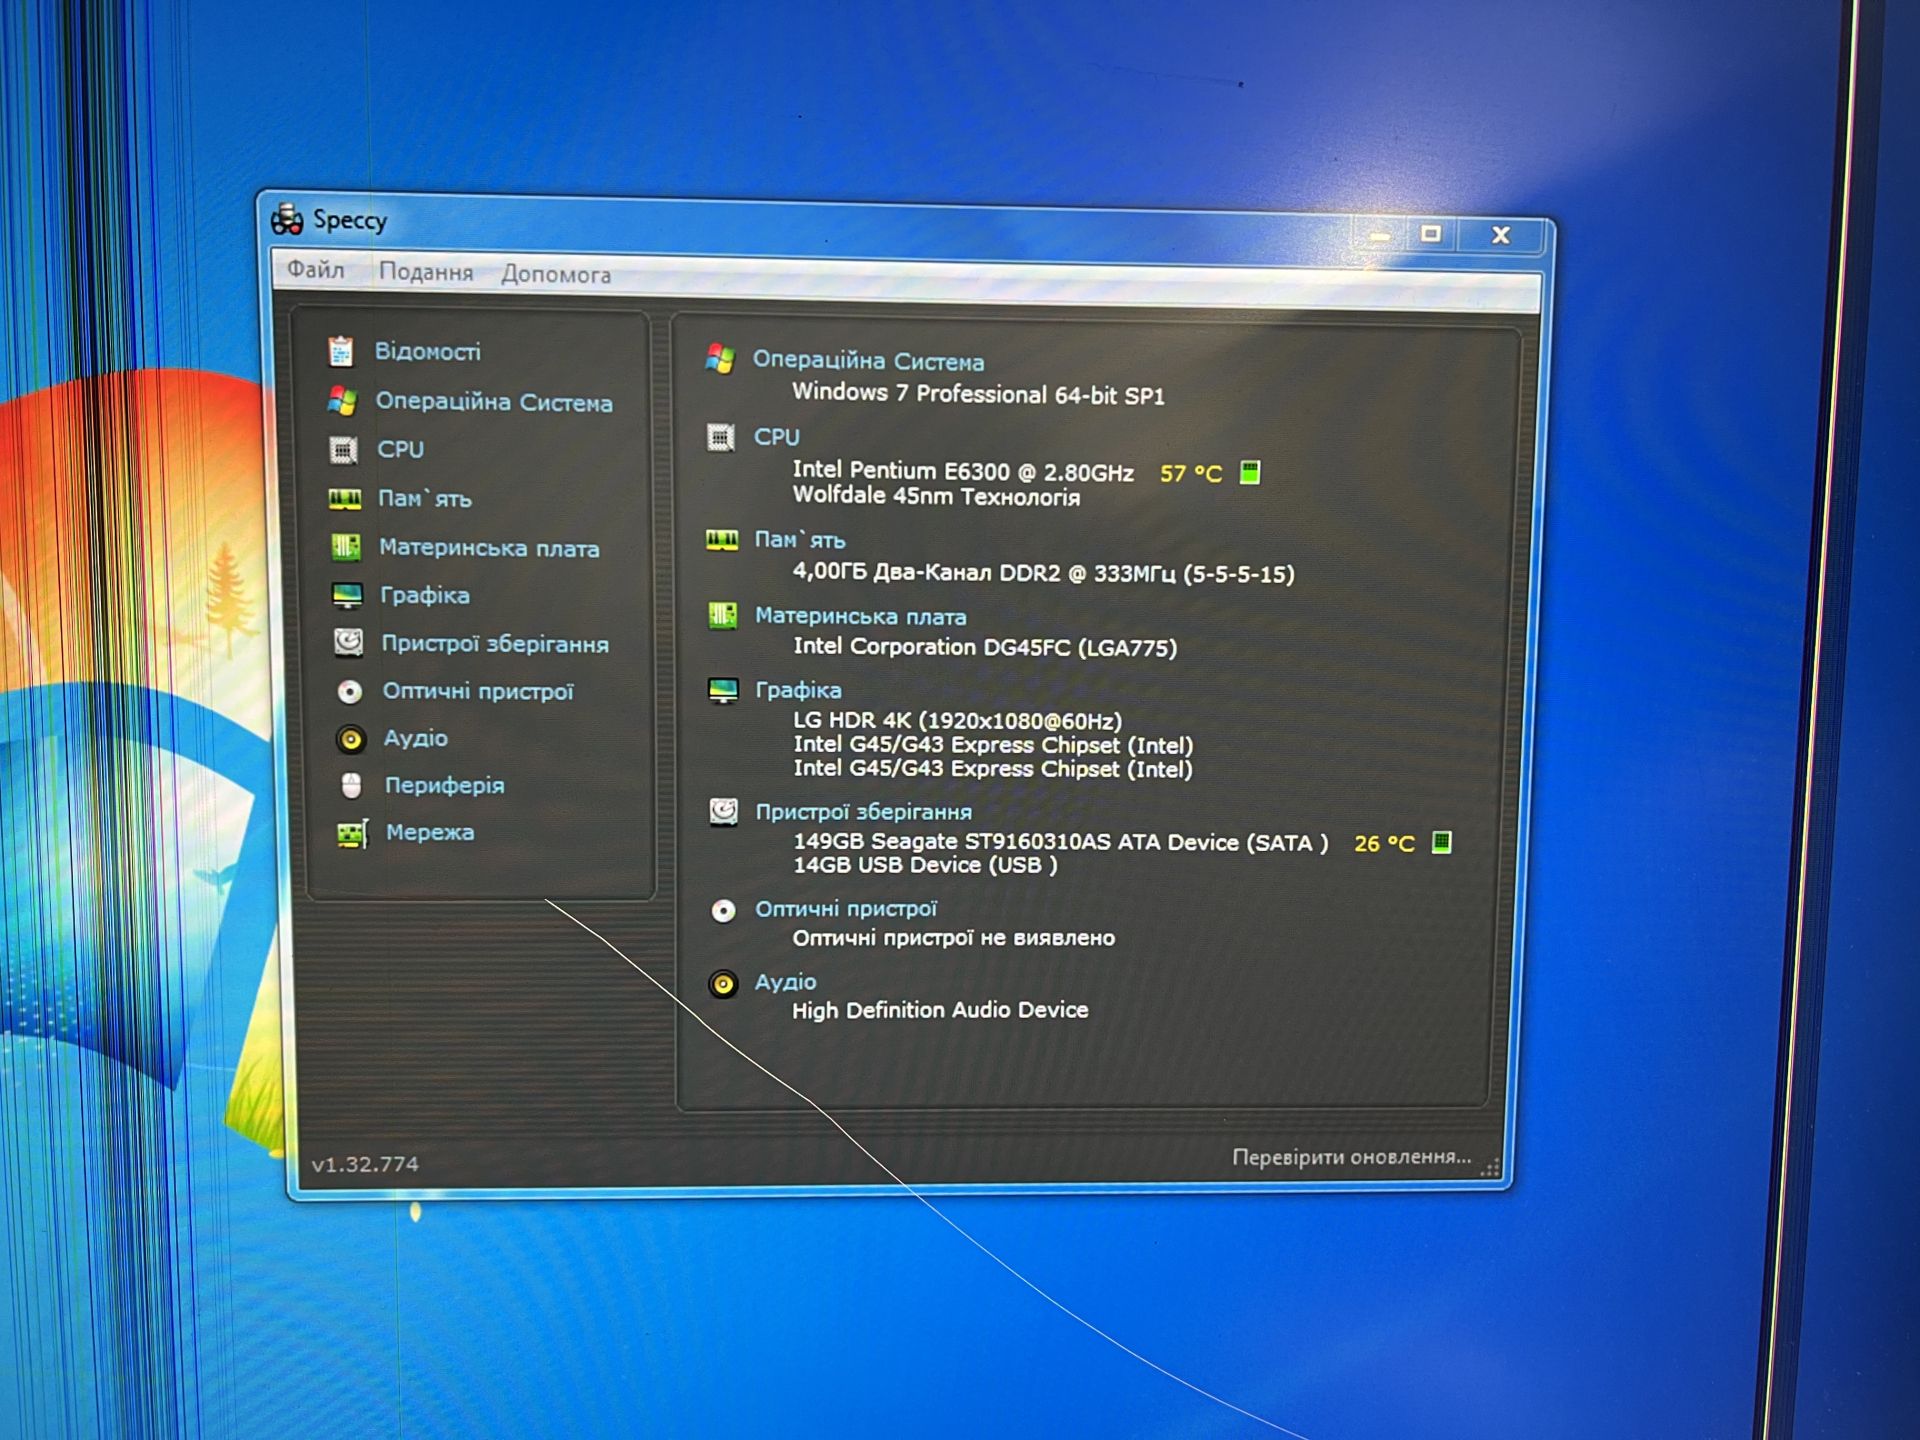Open Операційна Система sidebar section
The image size is (1920, 1440).
click(494, 402)
